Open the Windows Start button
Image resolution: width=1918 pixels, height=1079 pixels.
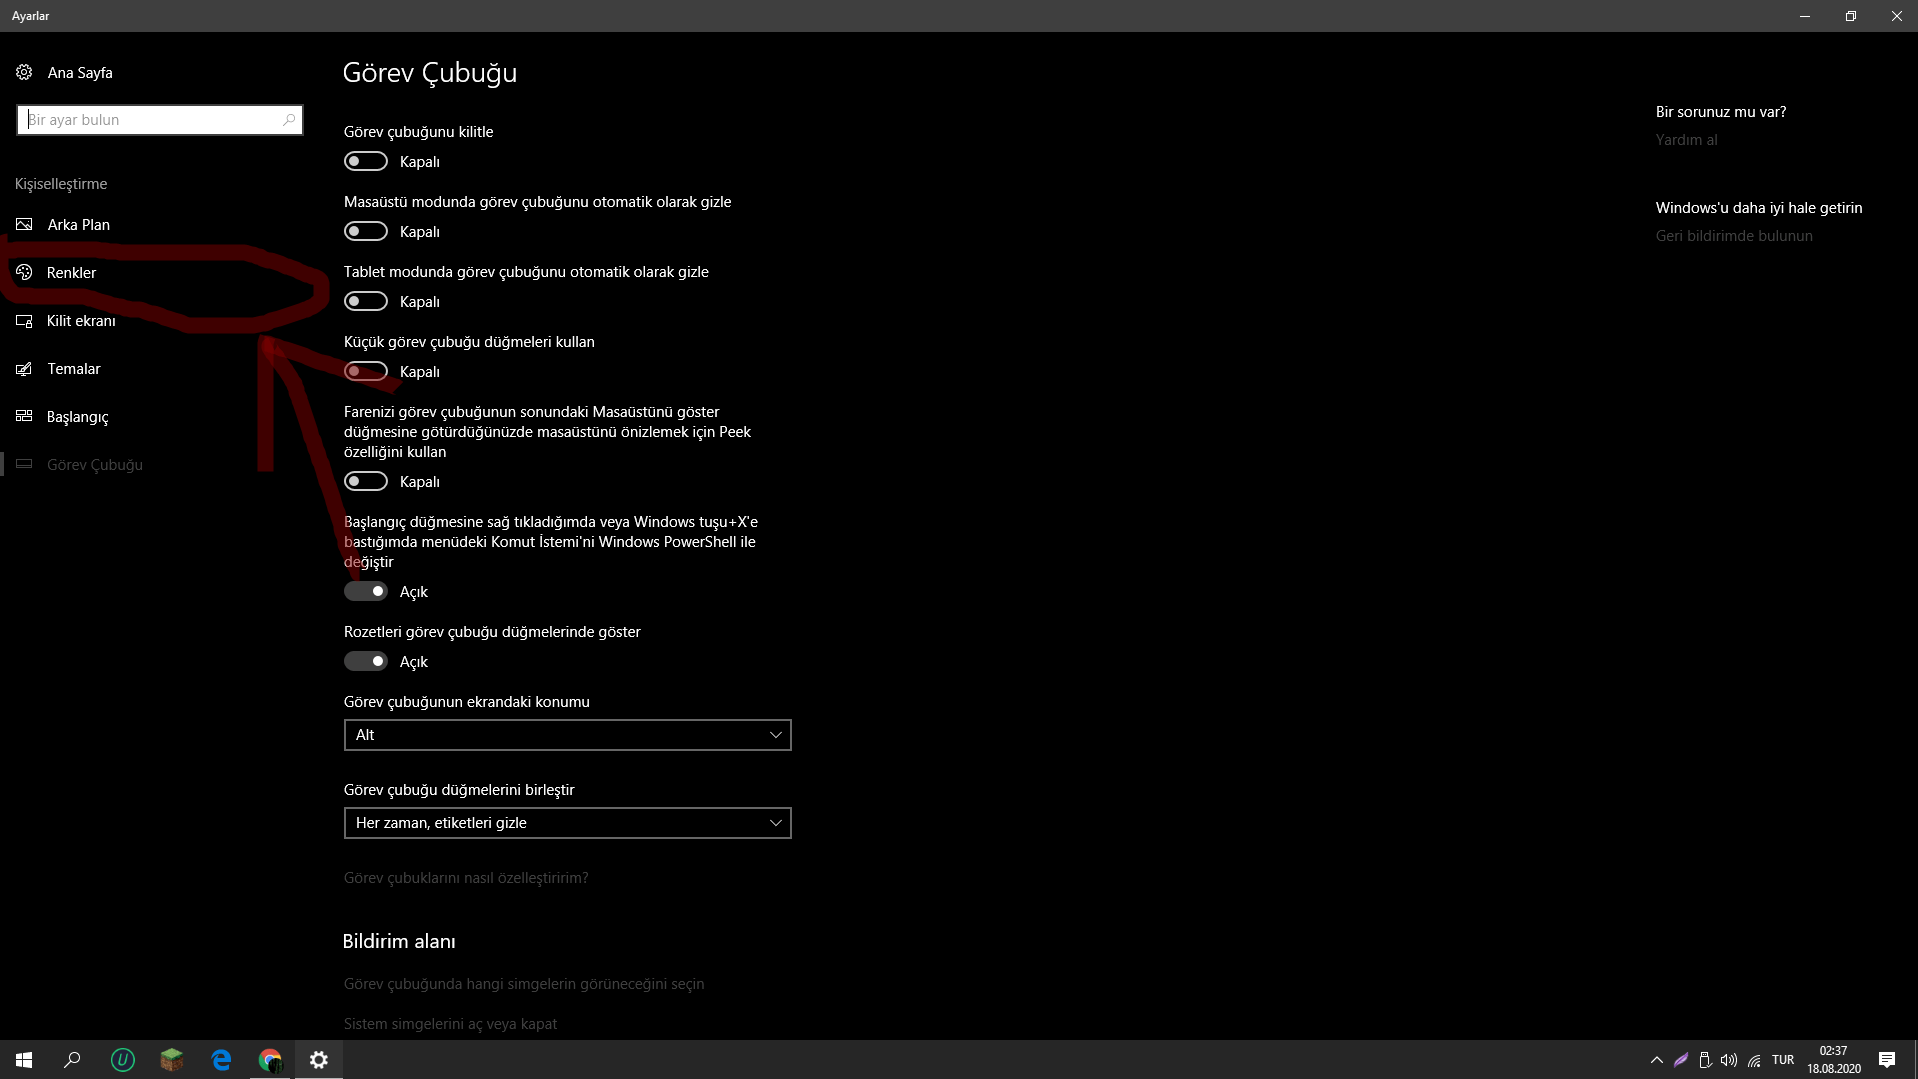tap(24, 1059)
